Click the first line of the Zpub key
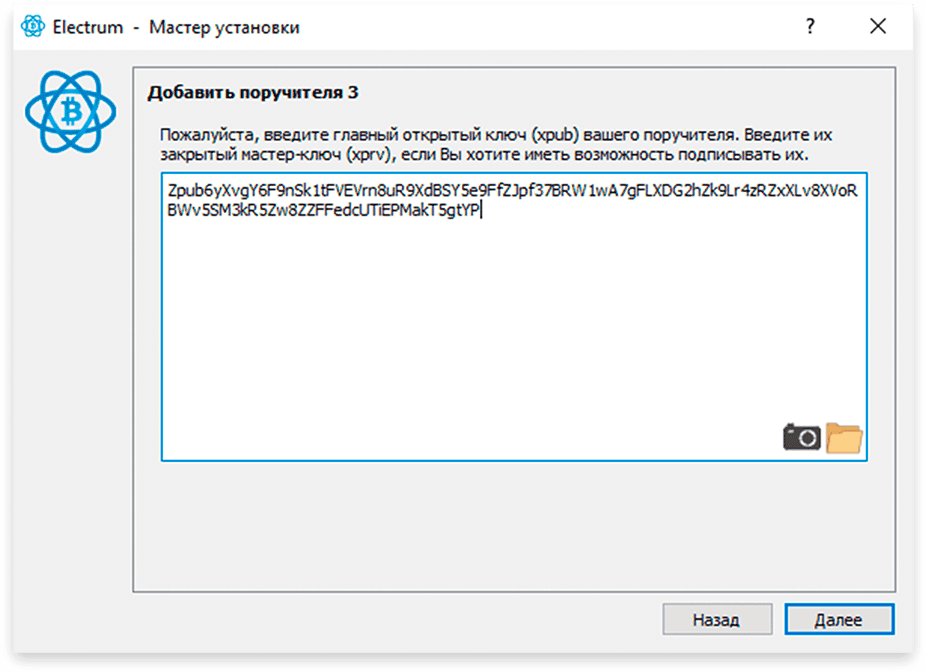The height and width of the screenshot is (672, 926). click(x=513, y=191)
